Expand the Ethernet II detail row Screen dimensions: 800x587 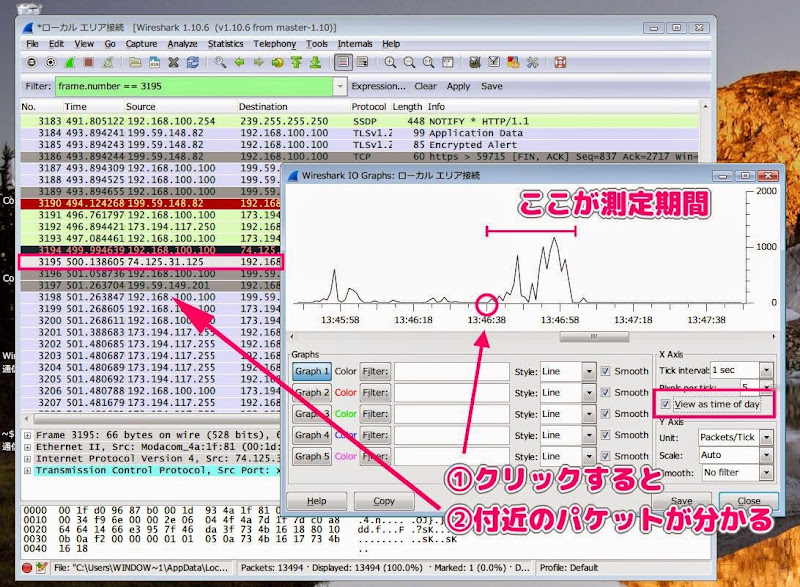pos(28,447)
